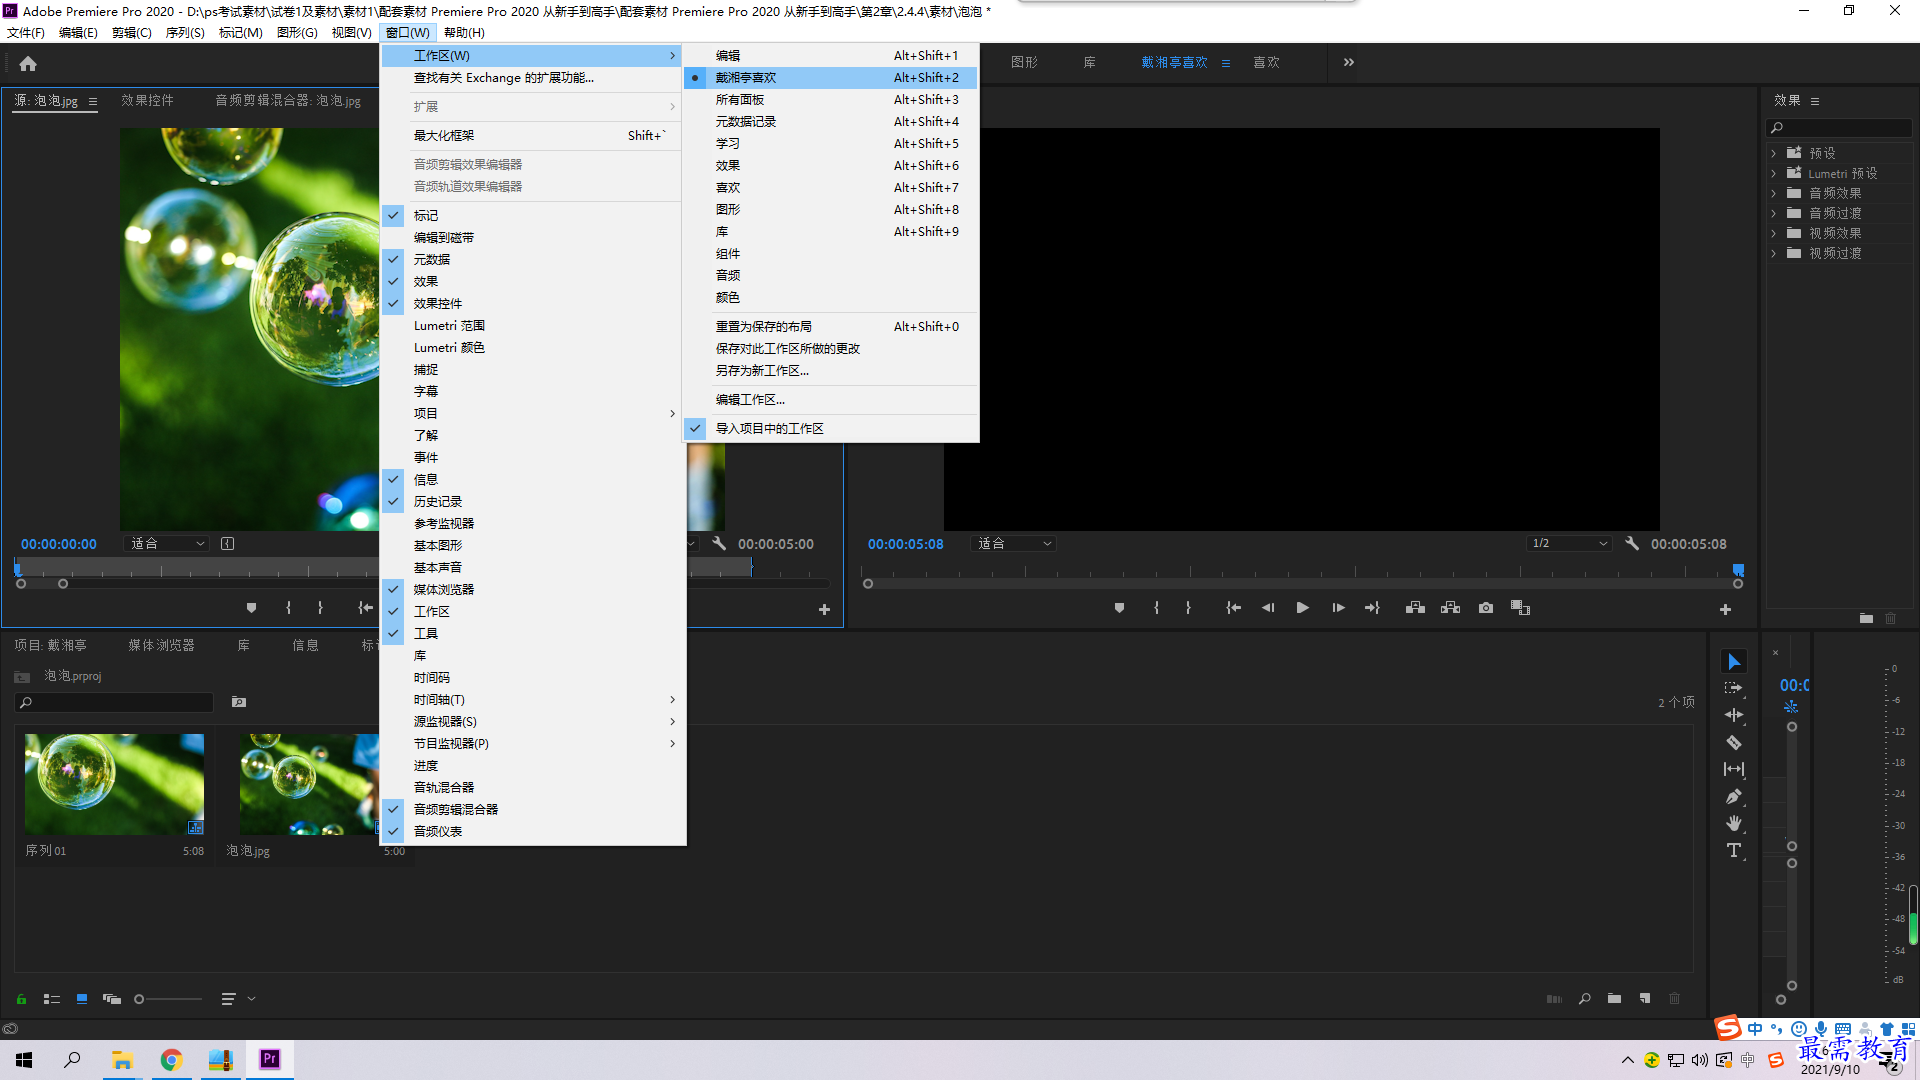The height and width of the screenshot is (1080, 1920).
Task: Expand the 预设 effects folder
Action: 1774,153
